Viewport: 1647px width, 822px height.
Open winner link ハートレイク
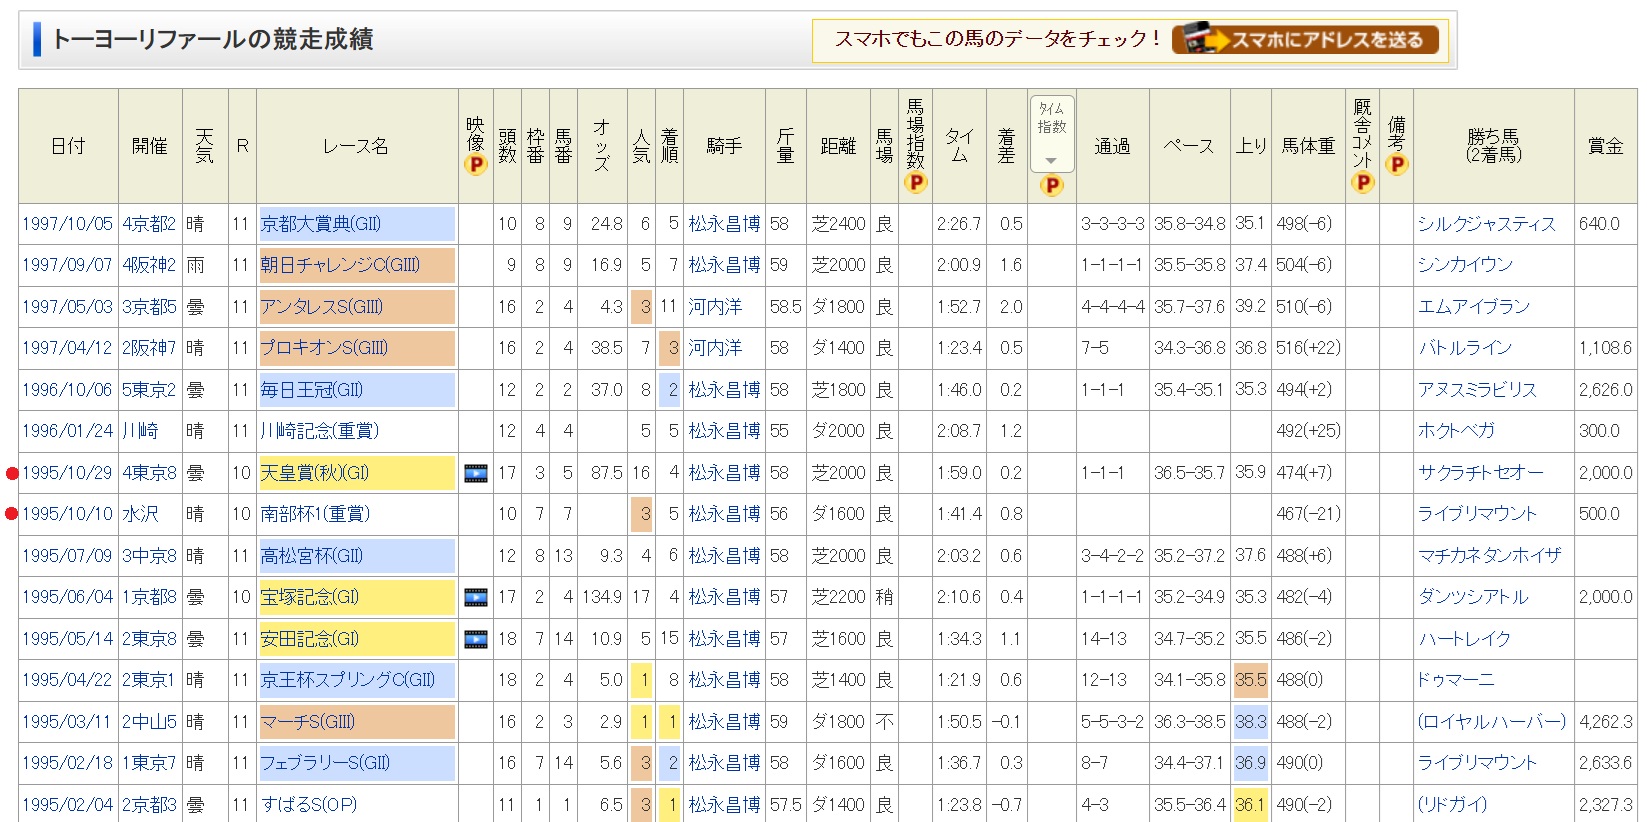click(1465, 639)
